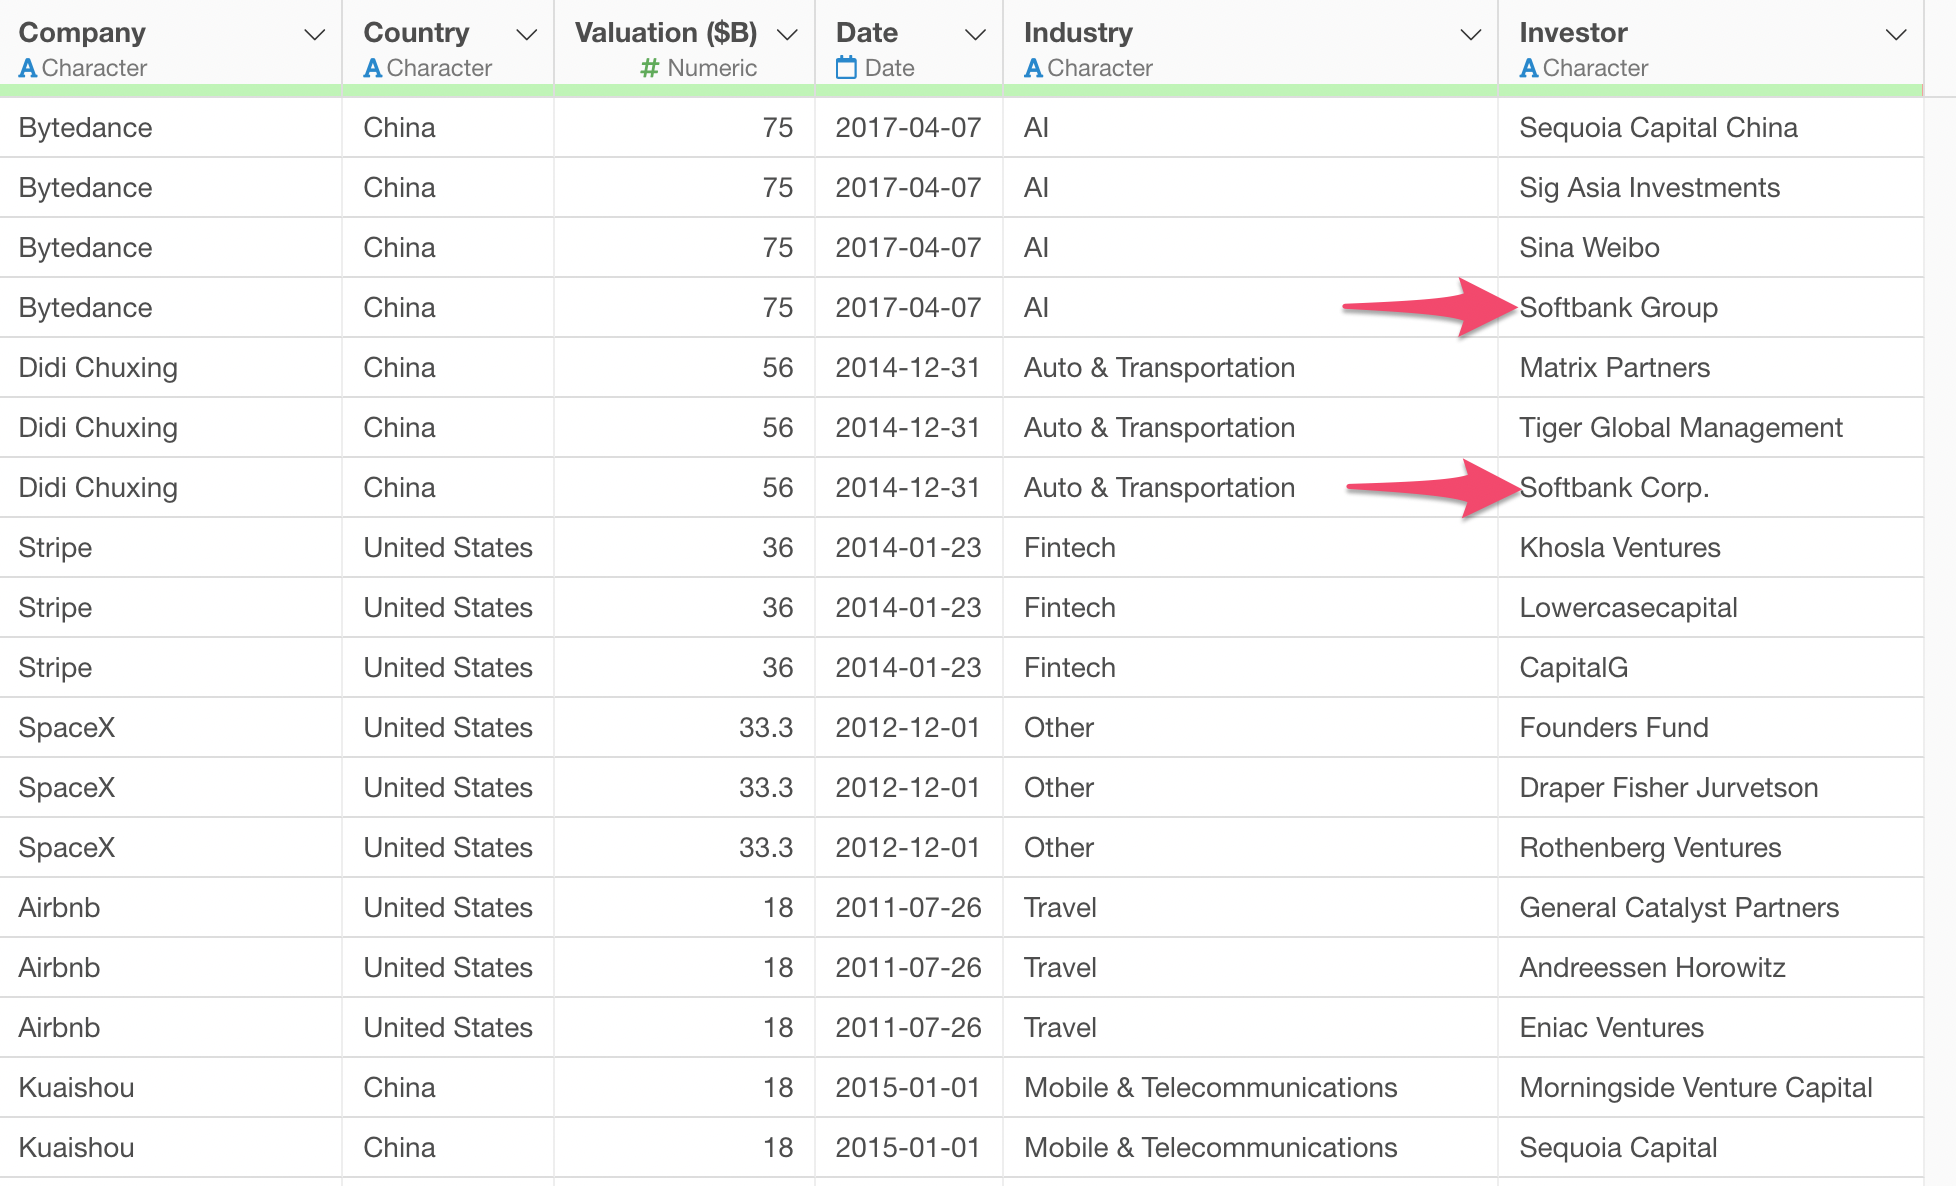
Task: Click the Character type icon under Company
Action: tap(28, 68)
